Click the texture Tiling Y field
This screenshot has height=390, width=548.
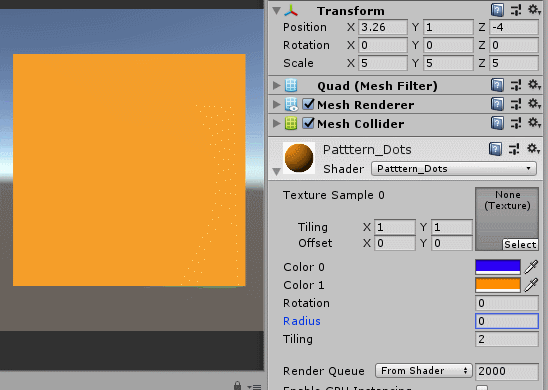tap(452, 227)
